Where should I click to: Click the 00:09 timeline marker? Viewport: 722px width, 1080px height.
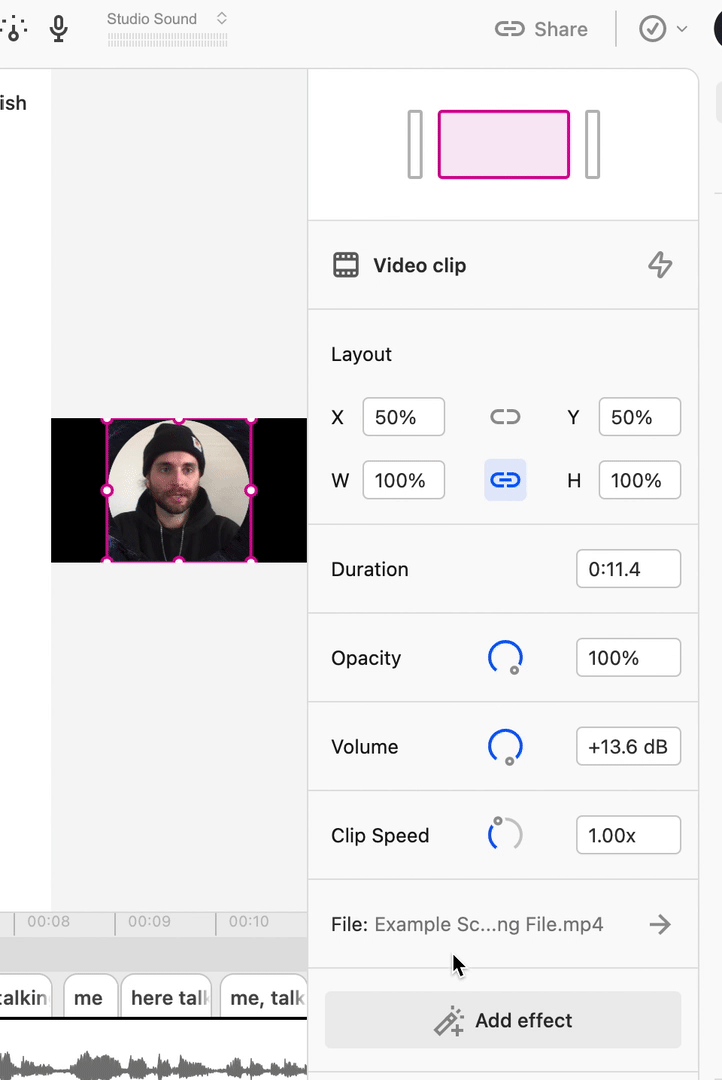[149, 922]
